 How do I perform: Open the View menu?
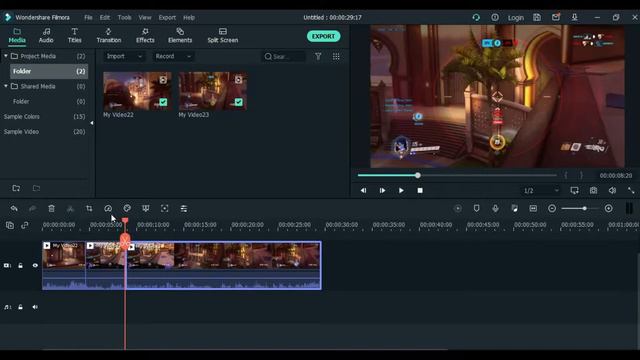coord(145,18)
